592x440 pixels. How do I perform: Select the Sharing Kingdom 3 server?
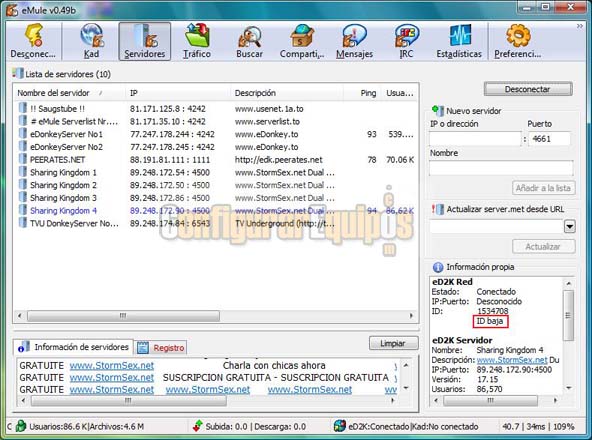point(216,198)
